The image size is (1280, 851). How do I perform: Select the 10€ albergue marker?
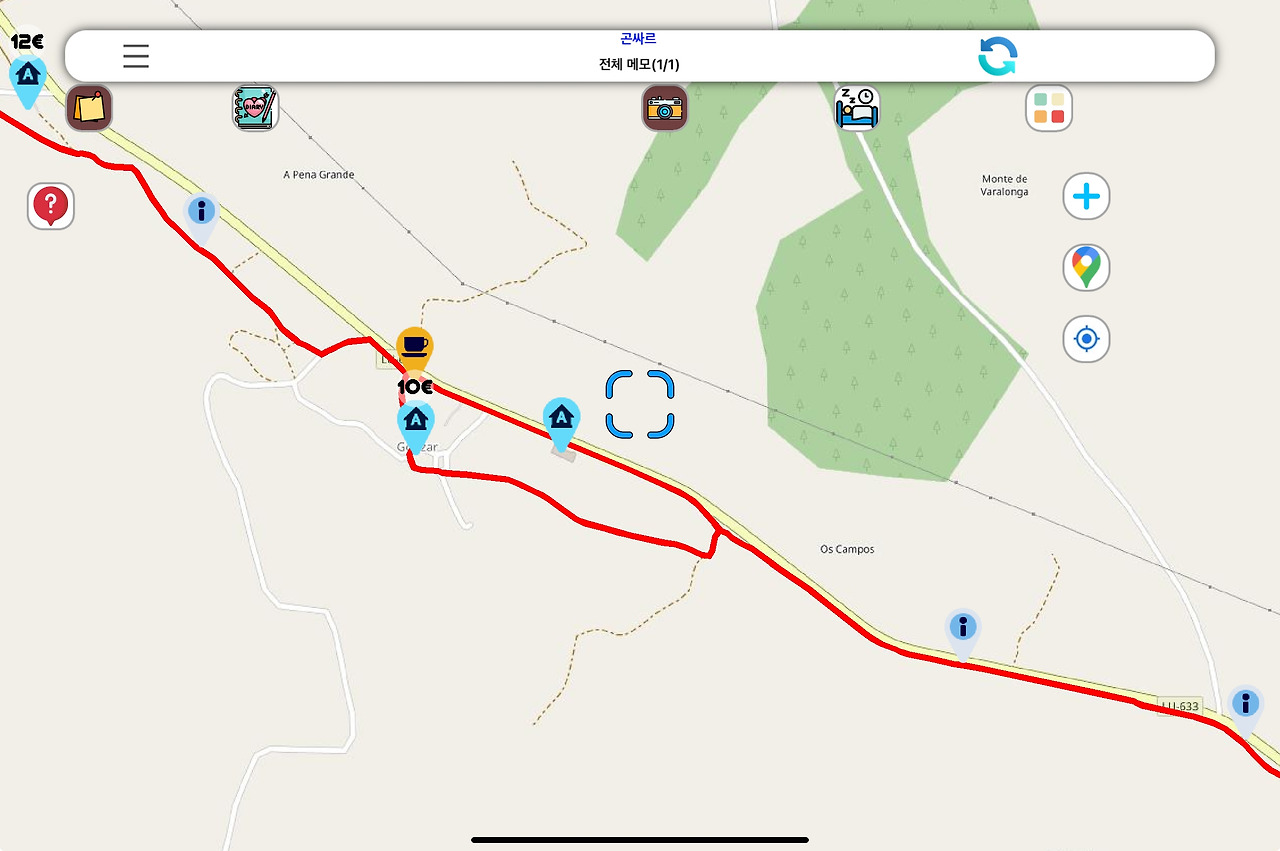[x=415, y=422]
